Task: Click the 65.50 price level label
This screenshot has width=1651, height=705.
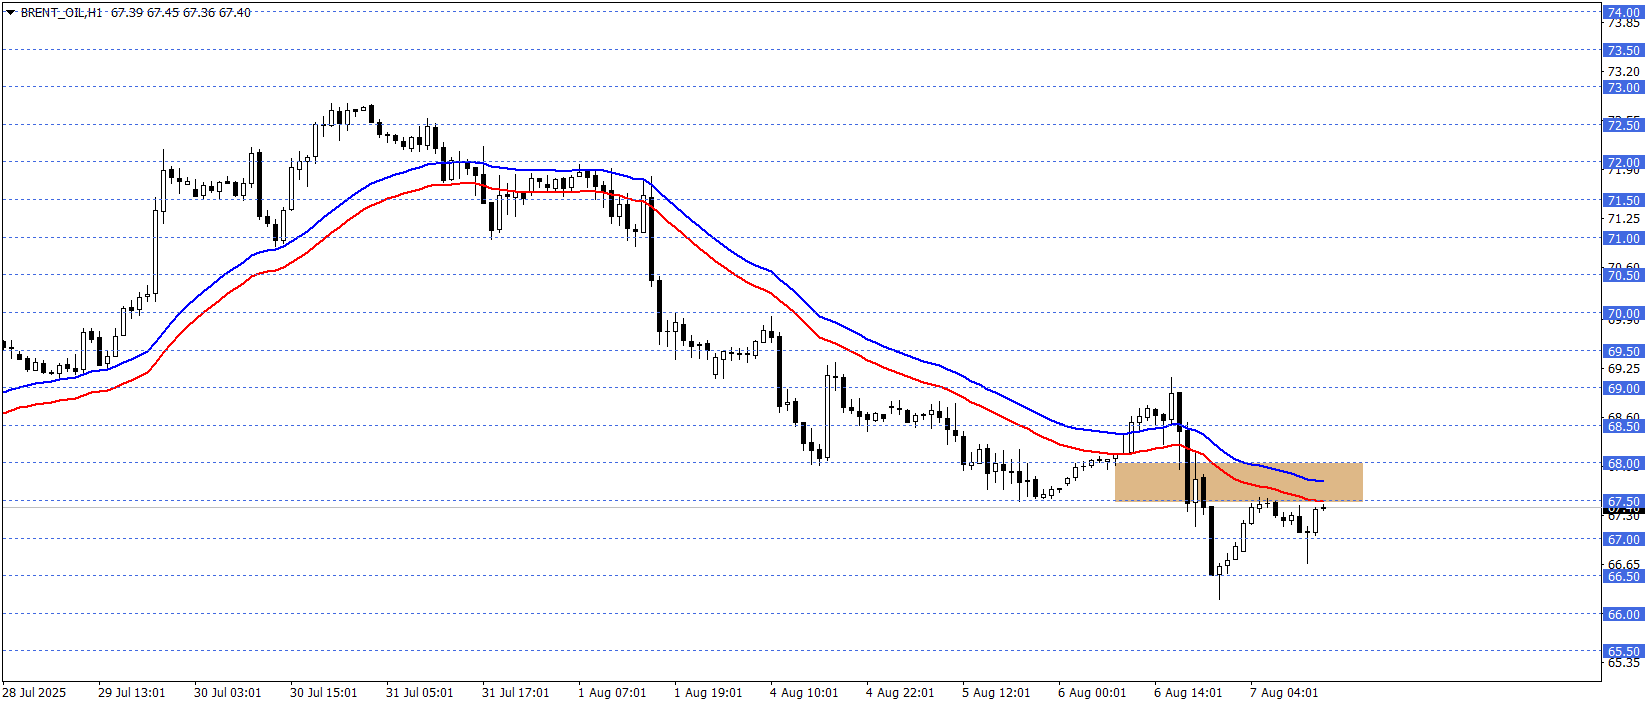Action: click(x=1623, y=651)
